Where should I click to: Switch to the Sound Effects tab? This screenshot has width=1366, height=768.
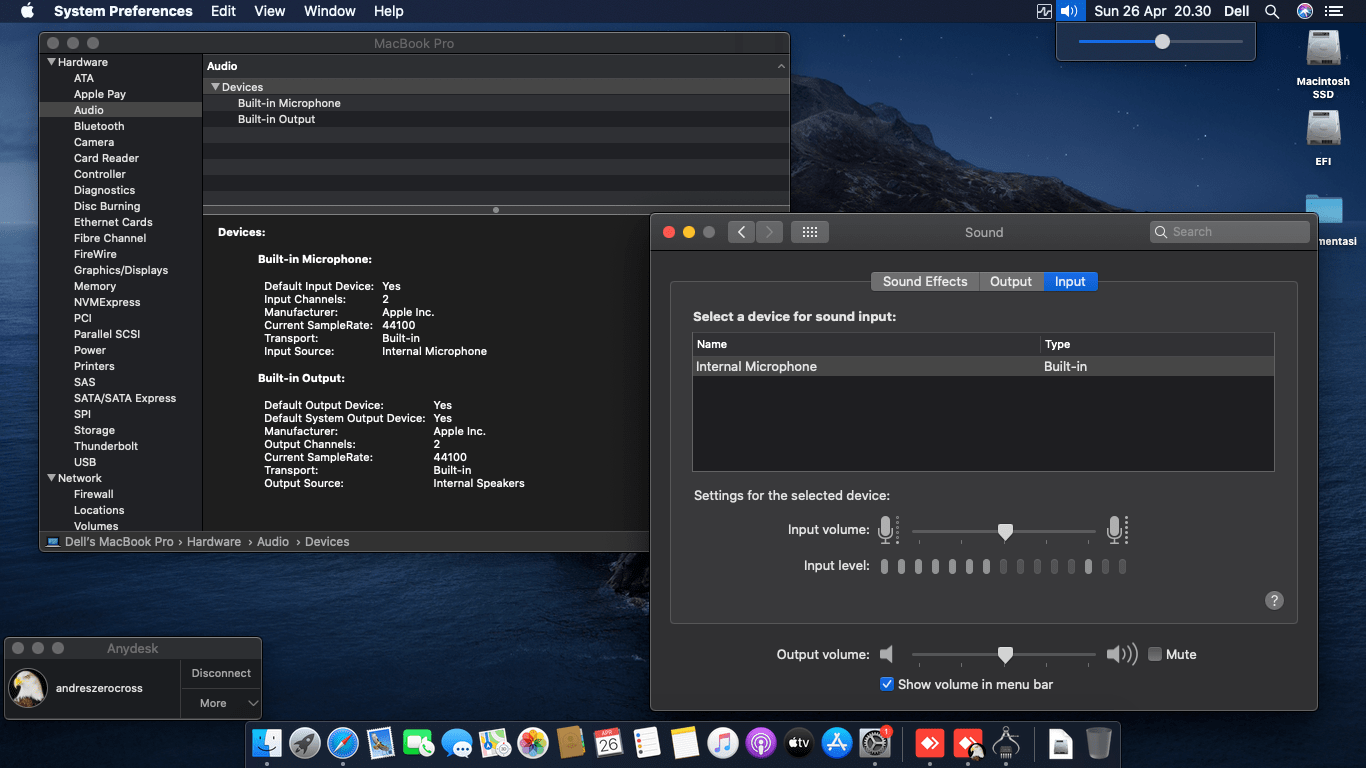(925, 282)
